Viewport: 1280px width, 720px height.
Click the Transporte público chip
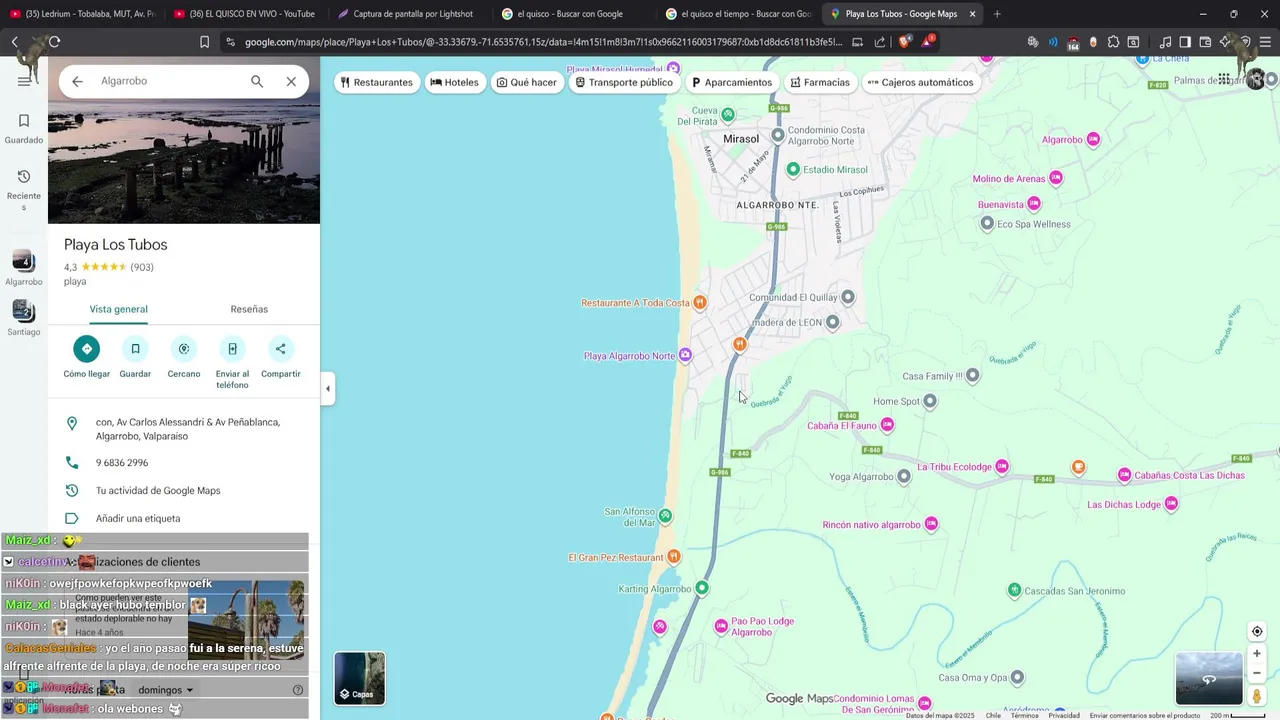pyautogui.click(x=624, y=82)
